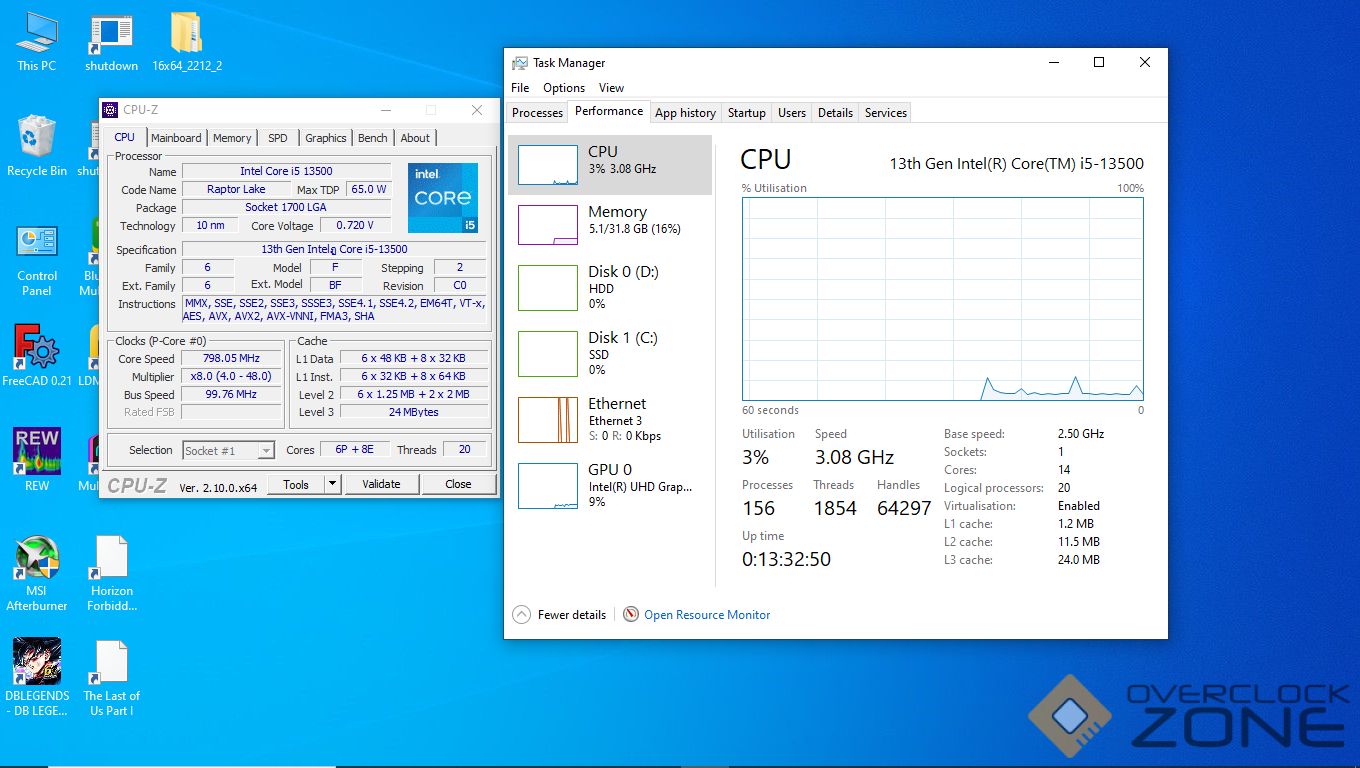Select the REW desktop shortcut
1360x768 pixels.
pyautogui.click(x=37, y=460)
